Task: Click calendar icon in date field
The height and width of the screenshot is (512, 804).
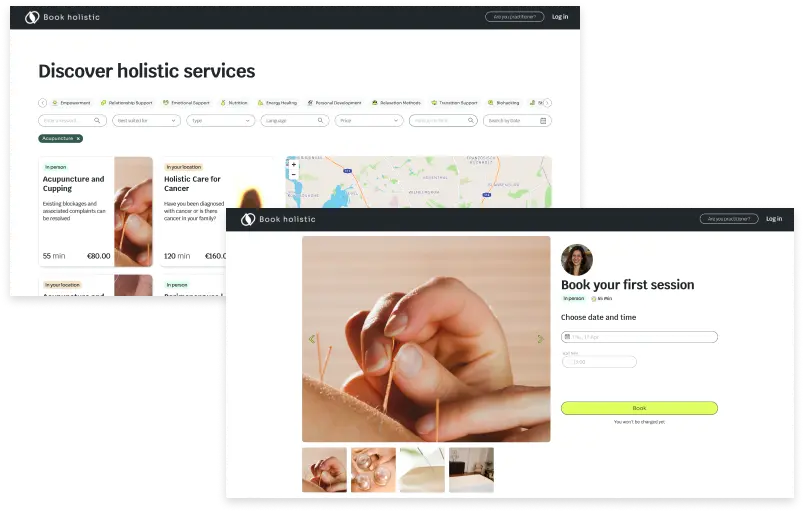Action: coord(567,337)
